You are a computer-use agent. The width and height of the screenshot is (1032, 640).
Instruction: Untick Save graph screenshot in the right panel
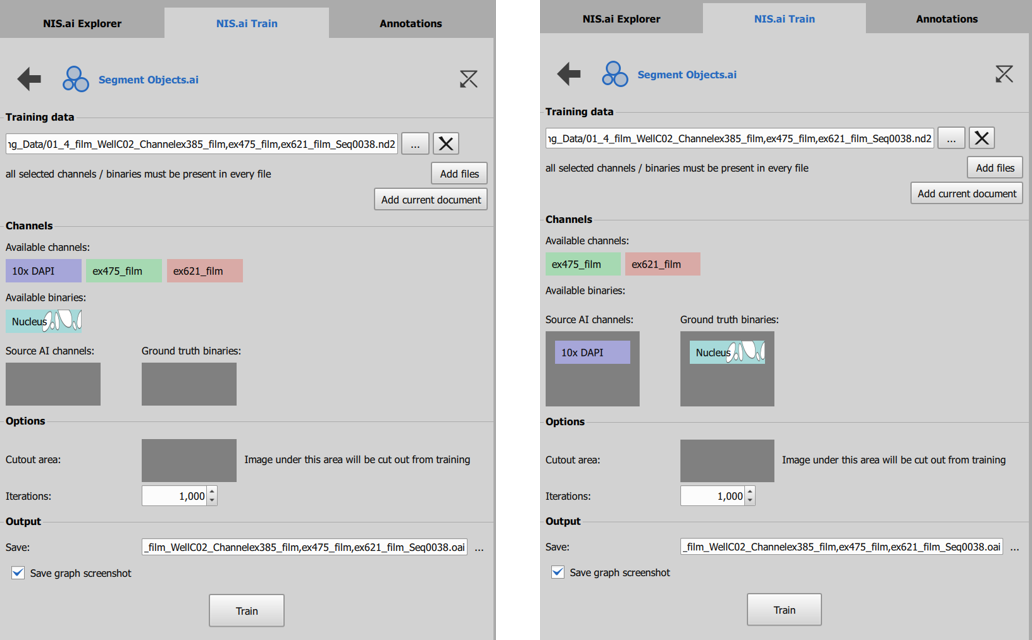click(x=558, y=572)
